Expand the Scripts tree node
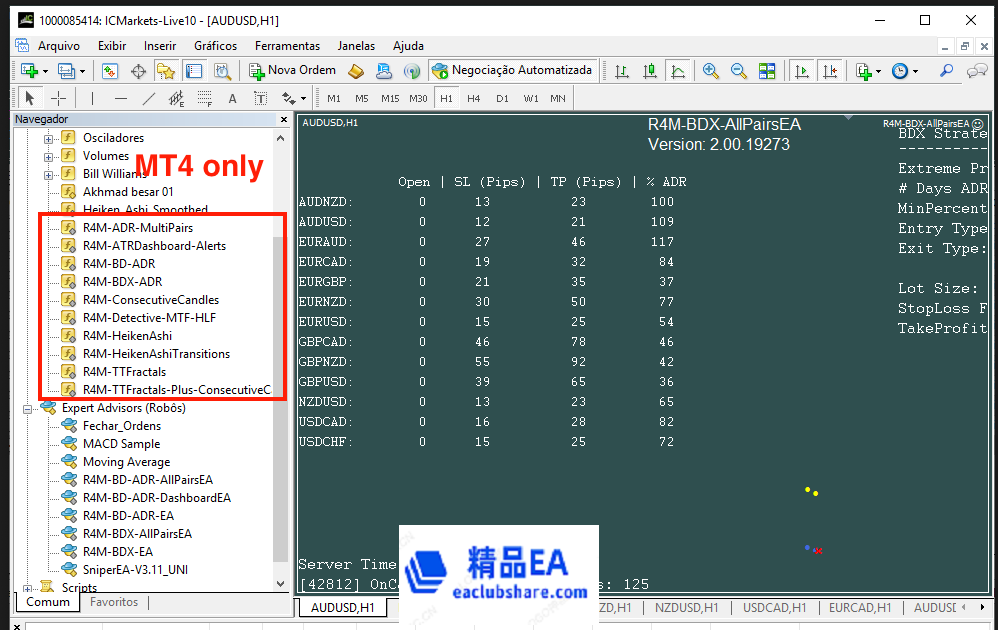Screen dimensions: 998x630 [x=27, y=588]
